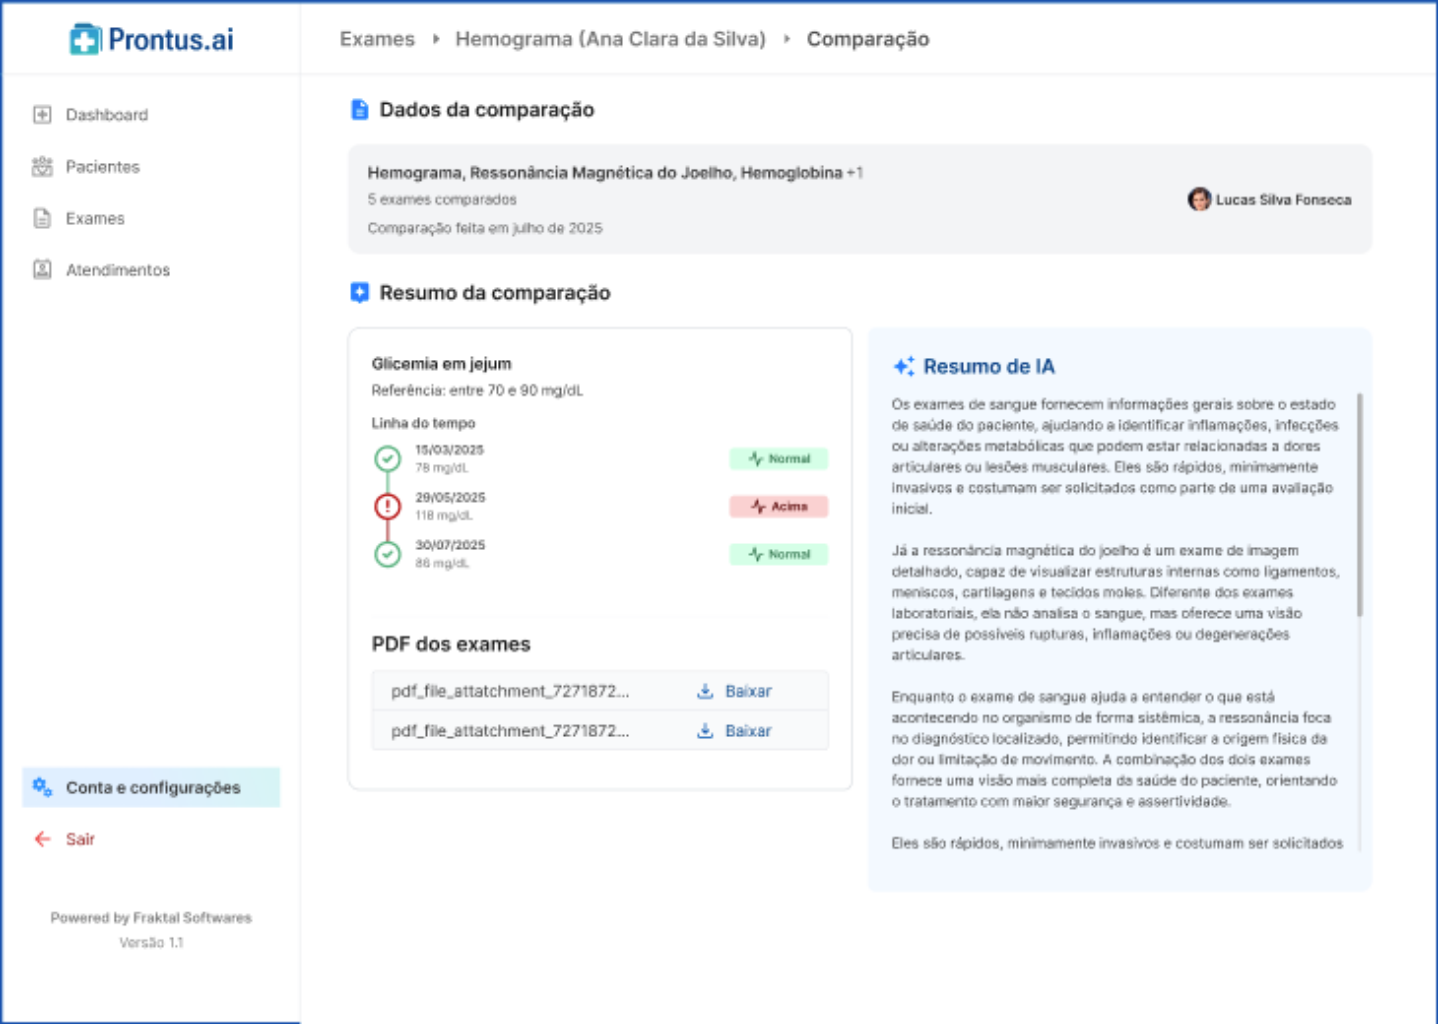Click the 118 mg/dL value
The height and width of the screenshot is (1024, 1440).
tap(444, 516)
